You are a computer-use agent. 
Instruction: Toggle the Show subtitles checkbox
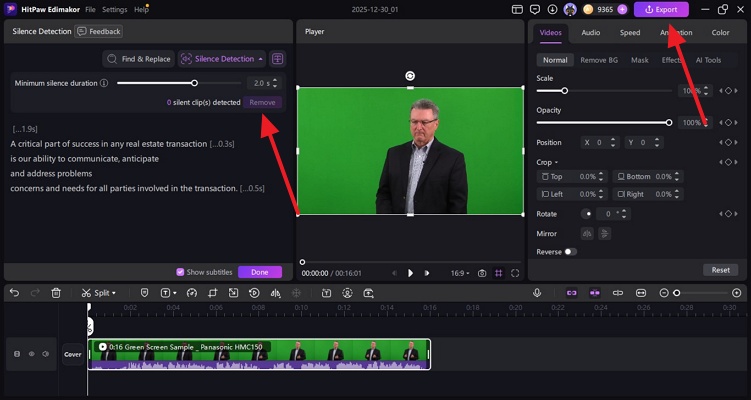(x=180, y=272)
